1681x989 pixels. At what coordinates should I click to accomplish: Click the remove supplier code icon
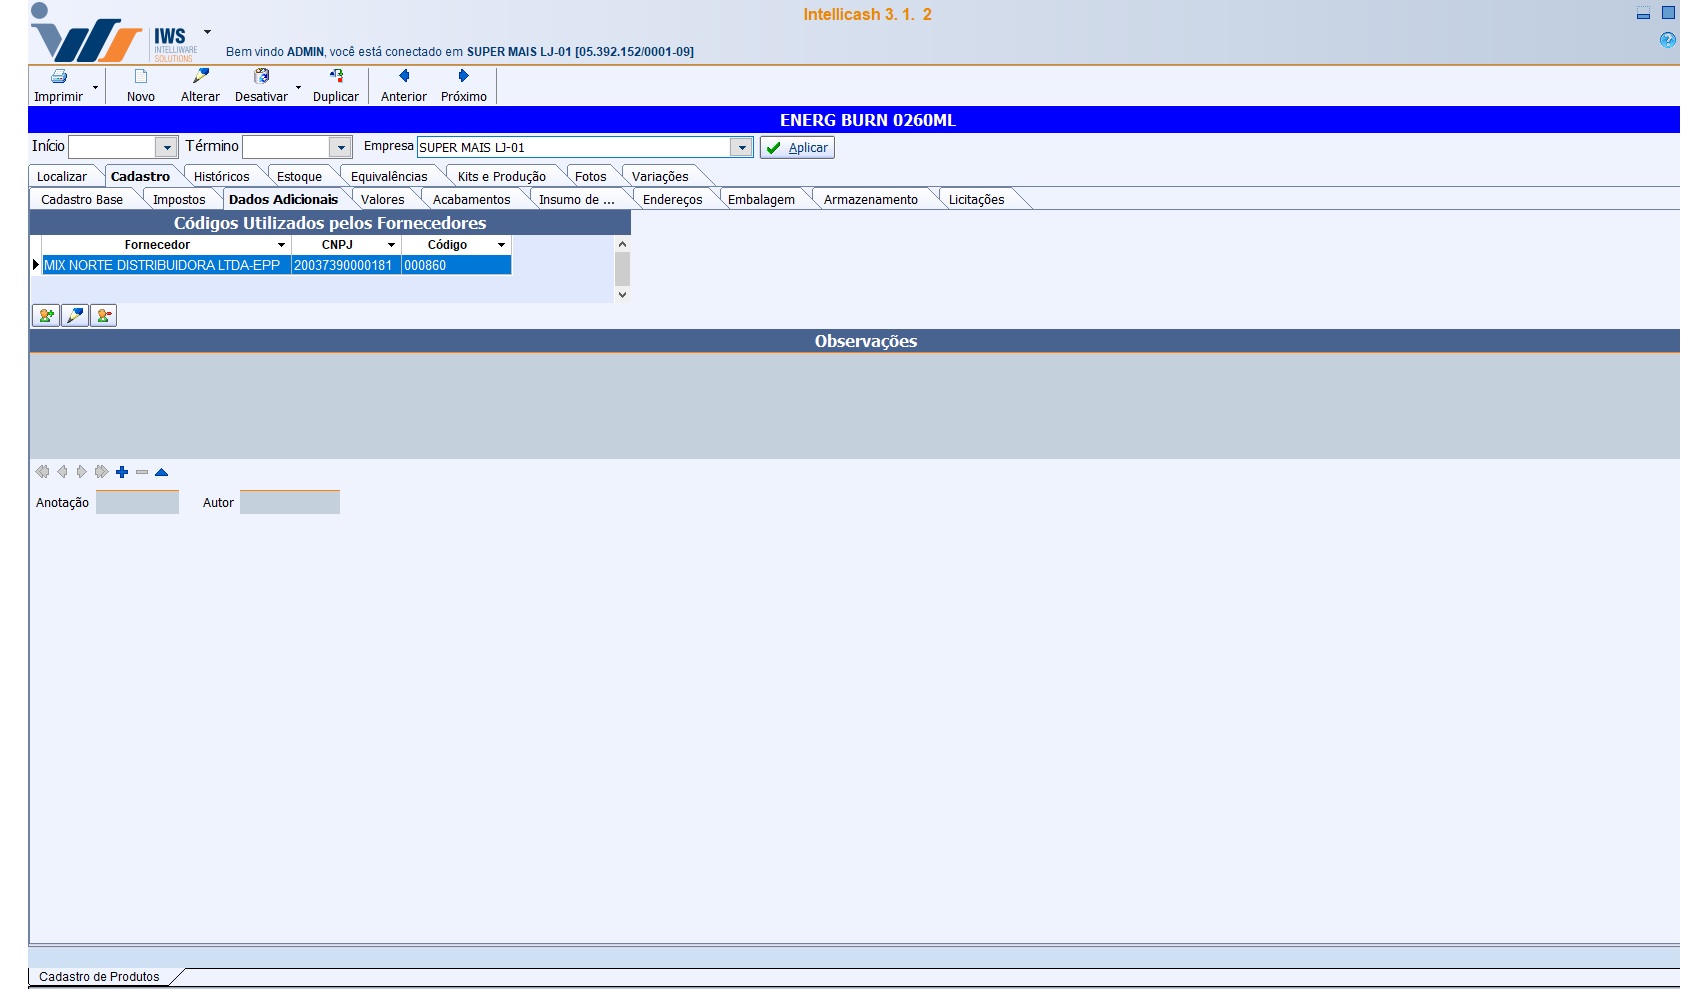[104, 316]
